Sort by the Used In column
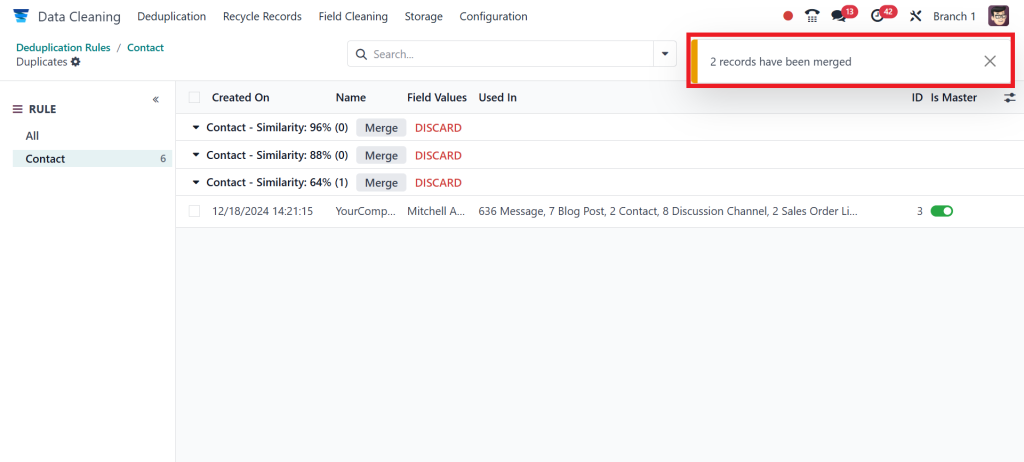Screen dimensions: 1024x462 [x=498, y=97]
